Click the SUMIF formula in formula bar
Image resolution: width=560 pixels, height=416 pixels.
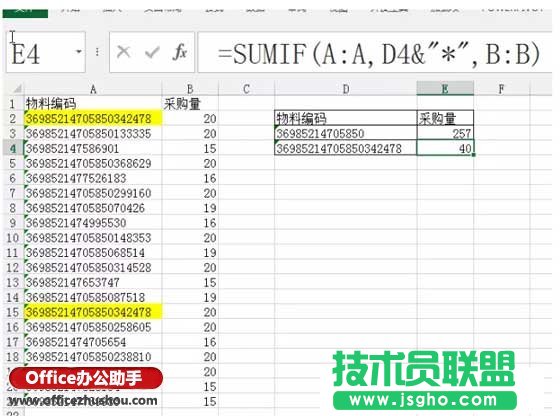[378, 54]
